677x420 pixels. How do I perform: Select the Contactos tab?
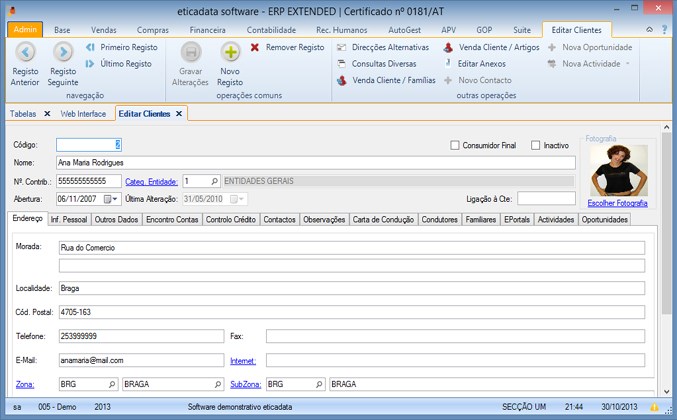pos(278,219)
